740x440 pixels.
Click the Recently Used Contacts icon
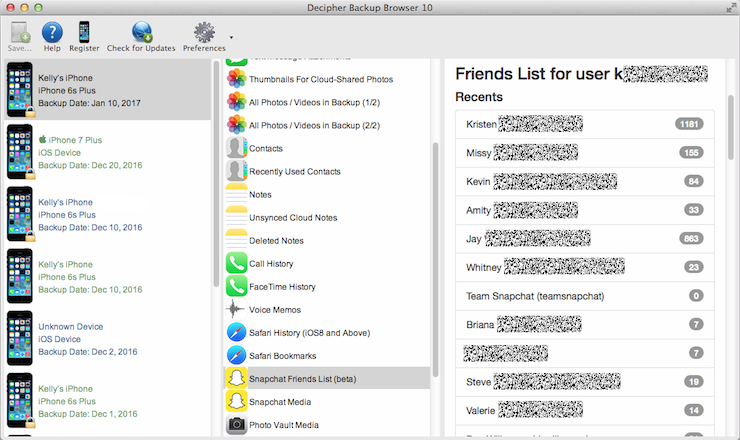click(x=236, y=171)
